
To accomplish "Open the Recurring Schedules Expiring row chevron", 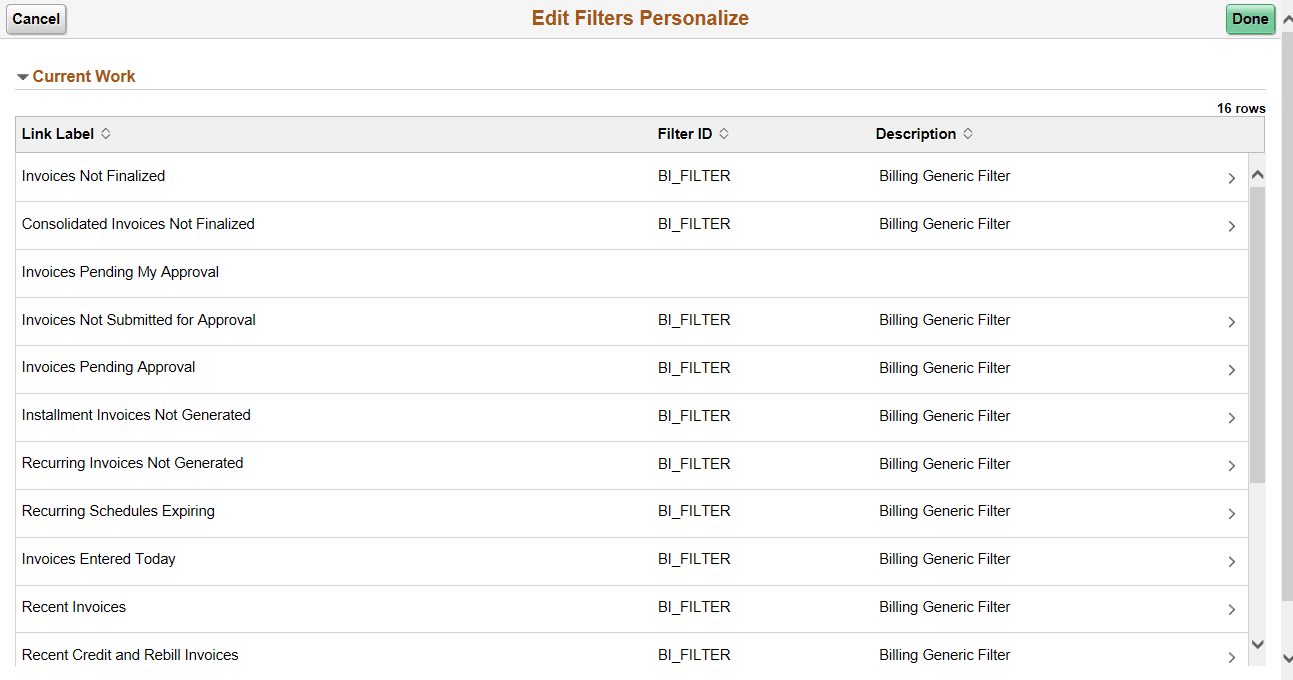I will pos(1232,513).
